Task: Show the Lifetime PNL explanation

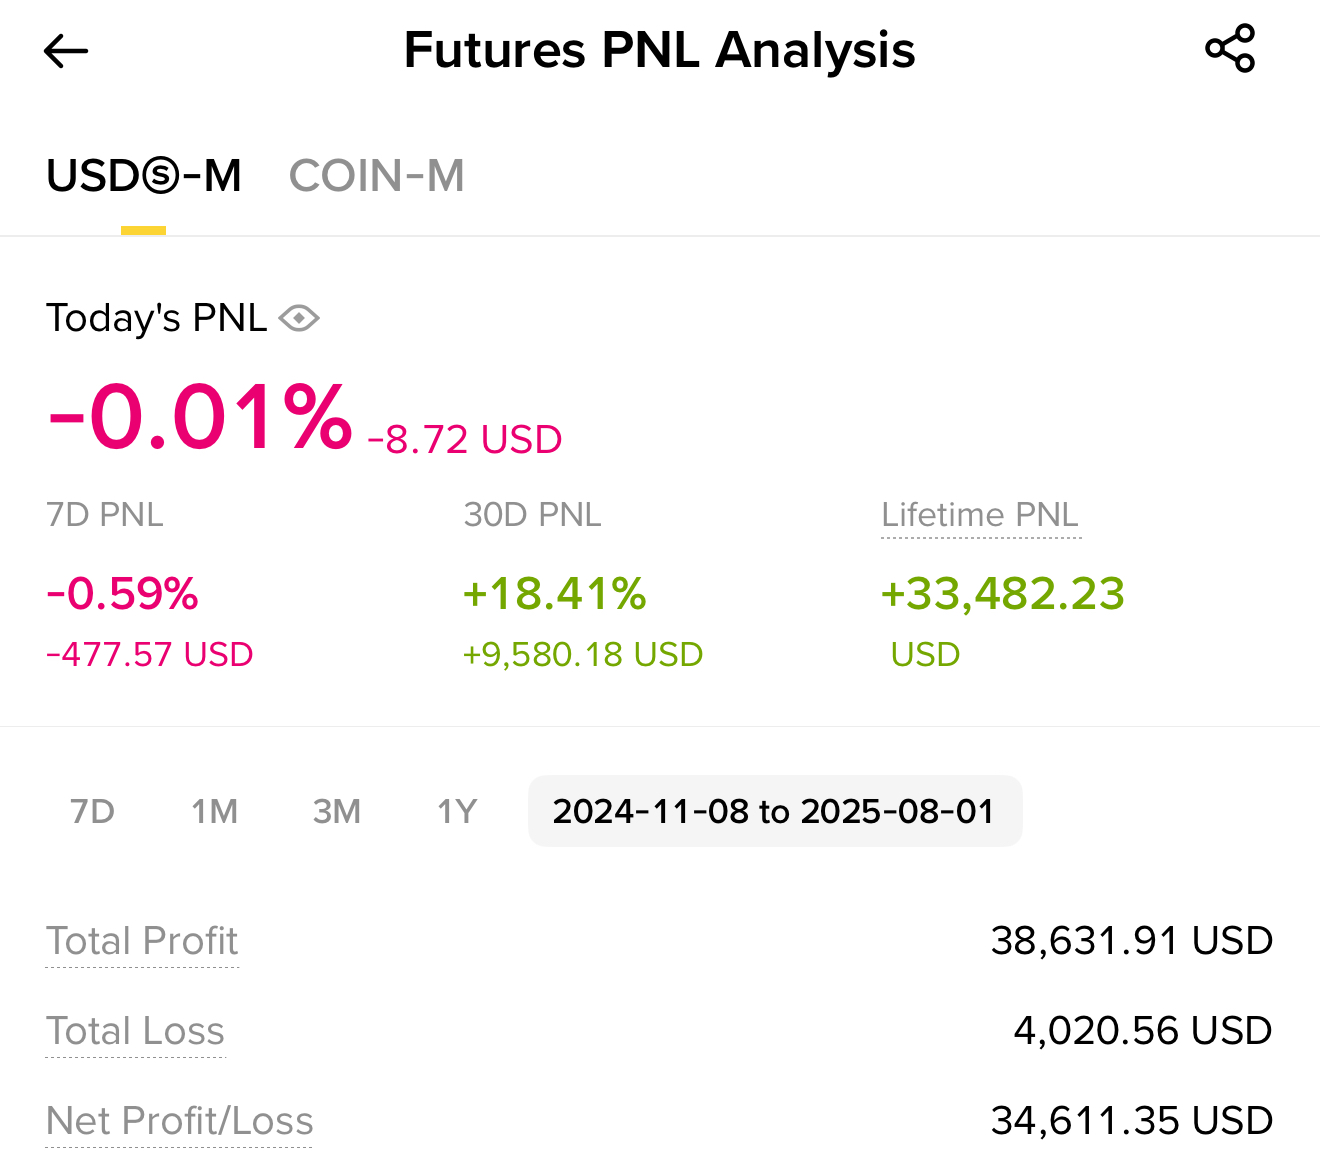Action: 980,515
